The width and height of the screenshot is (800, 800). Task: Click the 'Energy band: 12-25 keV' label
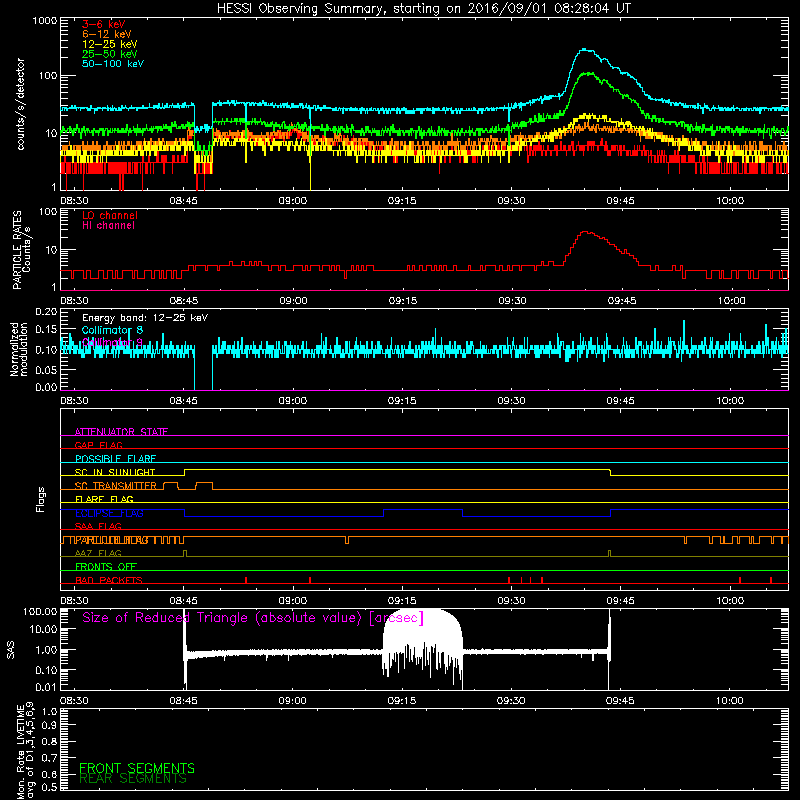click(145, 318)
